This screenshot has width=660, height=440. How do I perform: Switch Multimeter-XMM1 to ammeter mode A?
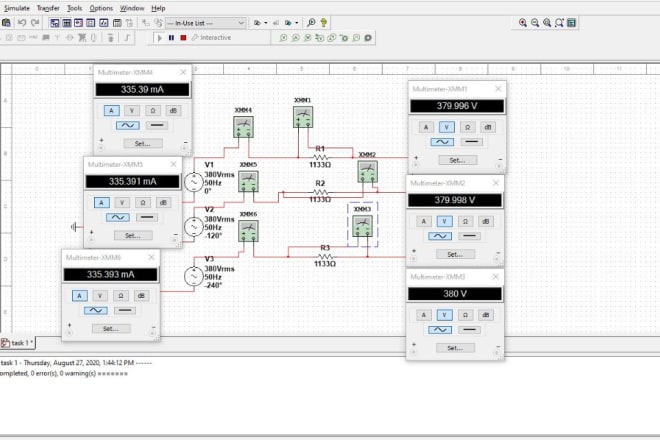pos(426,127)
